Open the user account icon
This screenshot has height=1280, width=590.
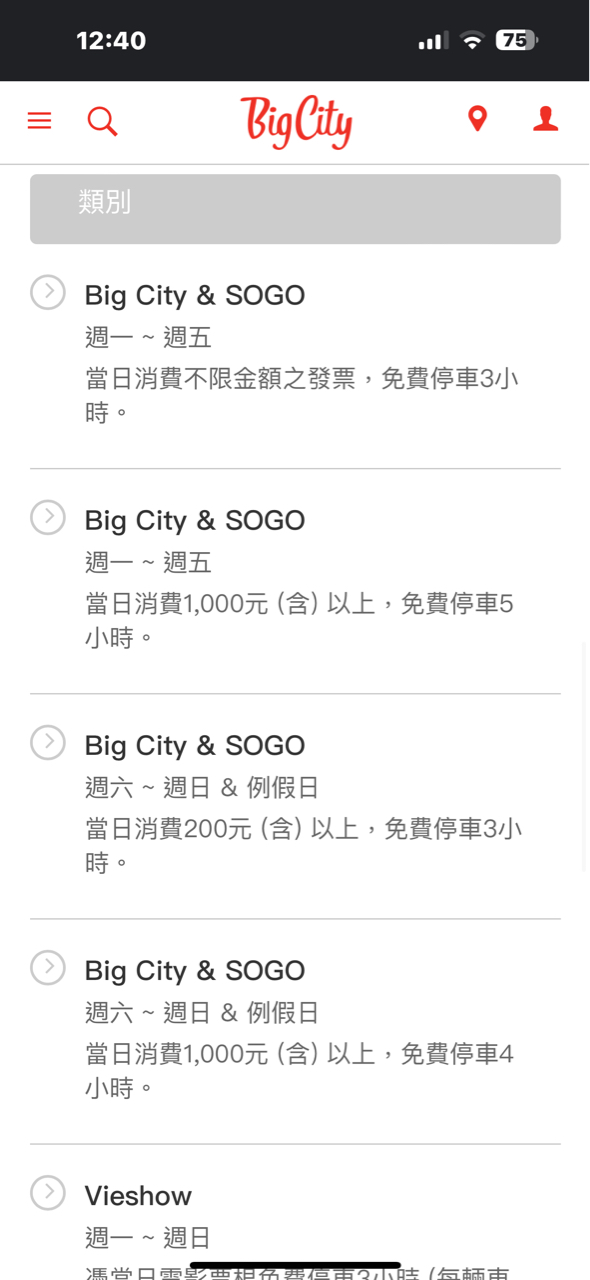coord(545,120)
